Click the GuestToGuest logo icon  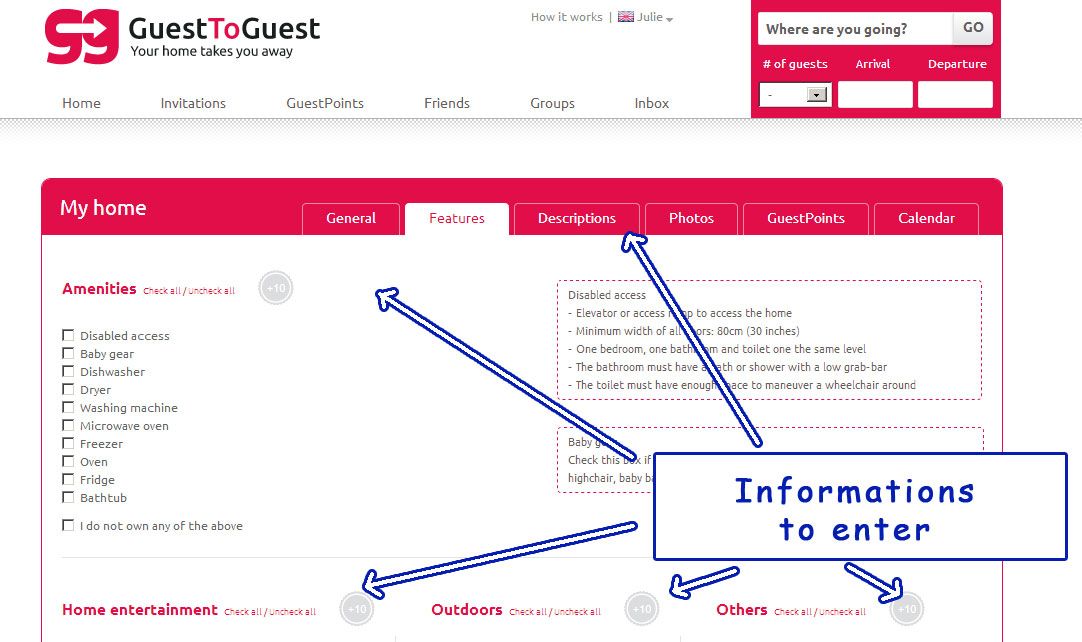point(82,37)
